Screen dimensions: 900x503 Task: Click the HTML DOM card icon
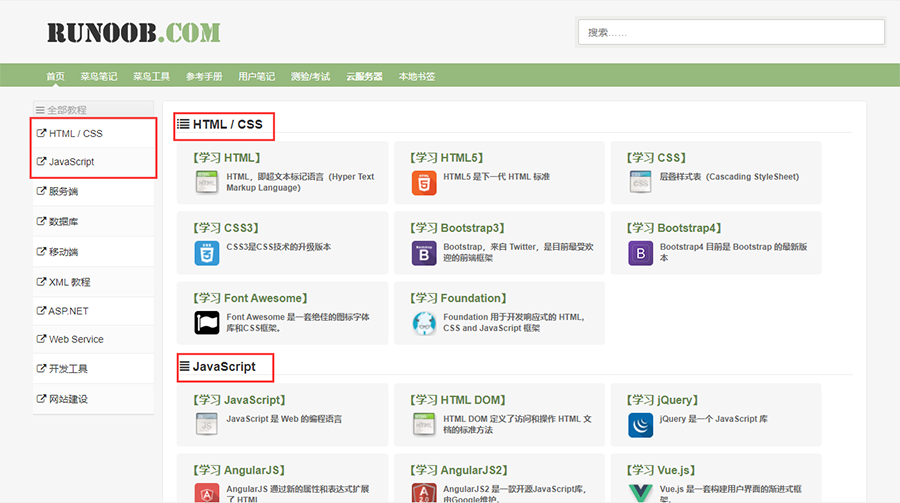(x=424, y=425)
